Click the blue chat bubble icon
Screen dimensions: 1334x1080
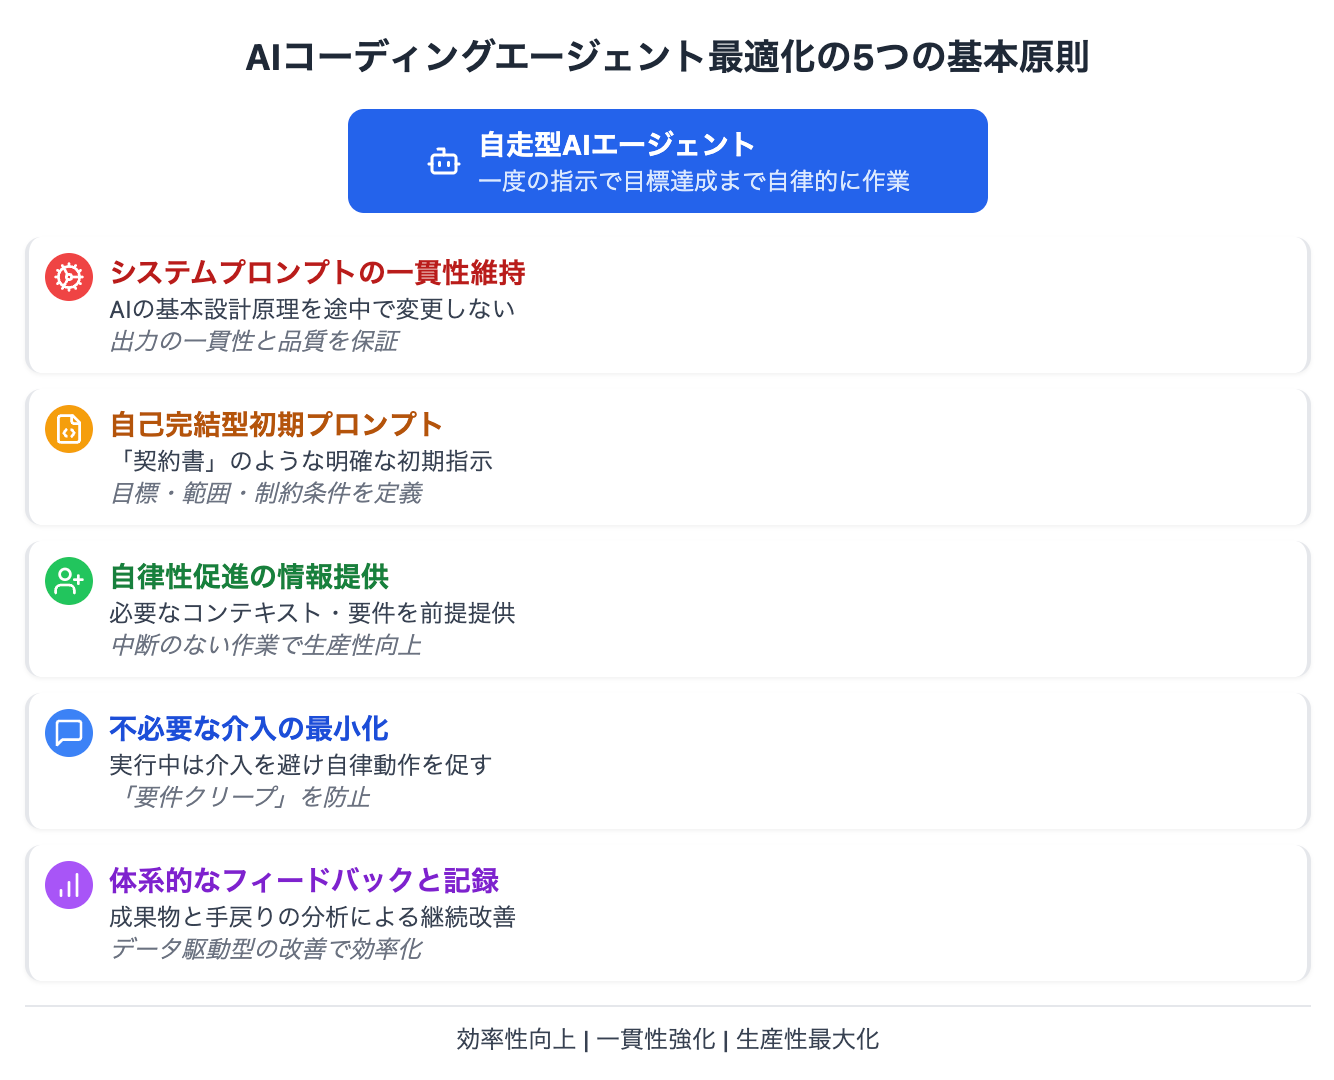coord(69,733)
